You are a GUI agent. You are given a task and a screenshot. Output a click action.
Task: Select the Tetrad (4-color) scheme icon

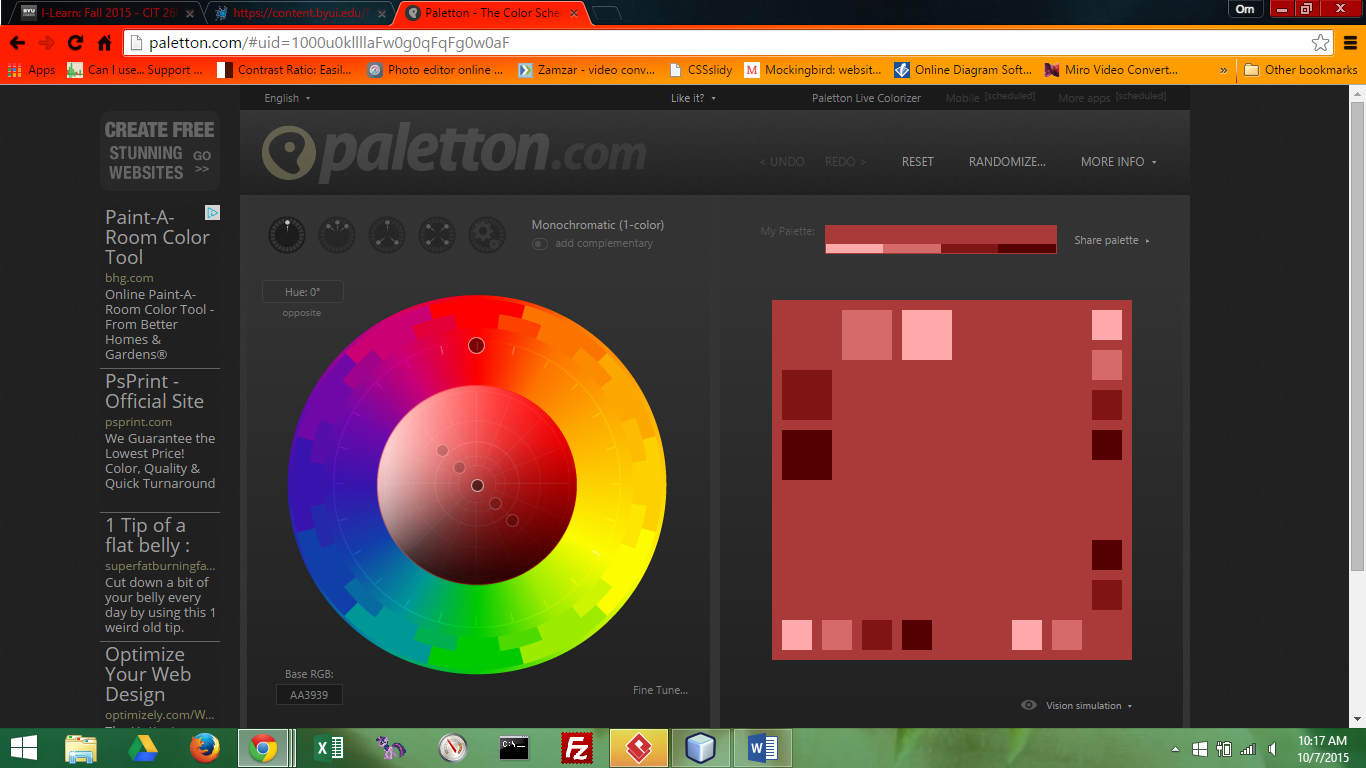[437, 235]
